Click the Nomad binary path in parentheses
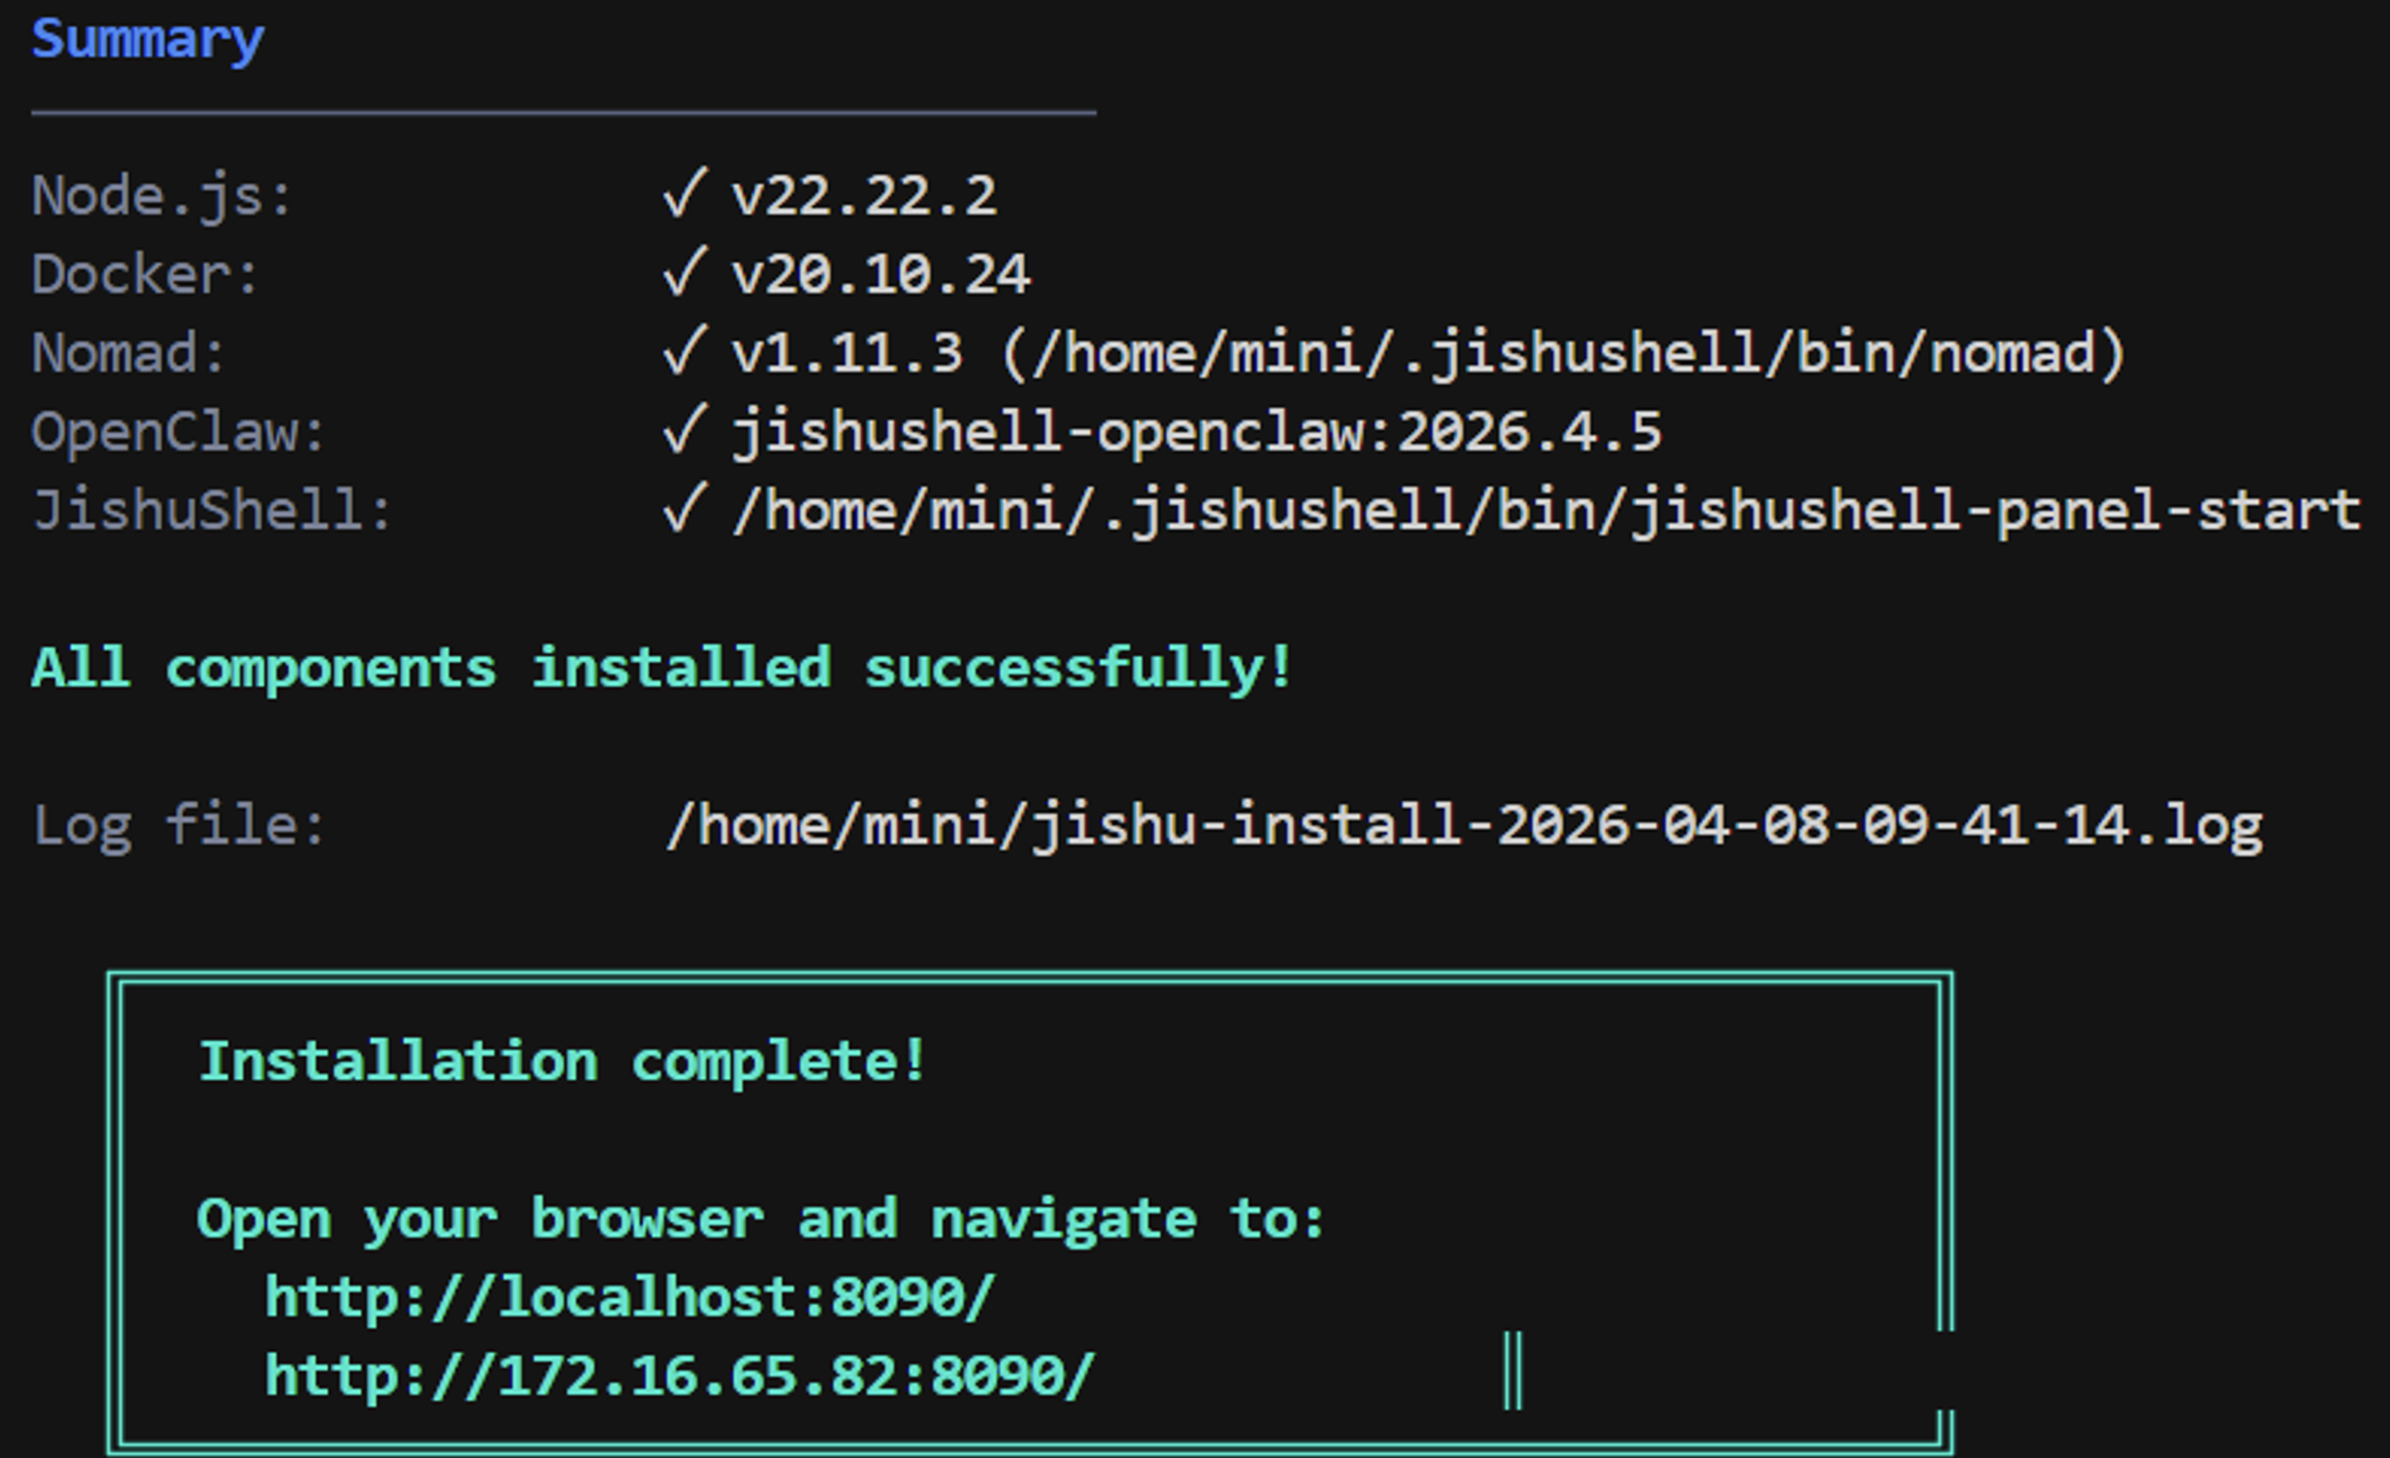The width and height of the screenshot is (2390, 1458). tap(1564, 353)
